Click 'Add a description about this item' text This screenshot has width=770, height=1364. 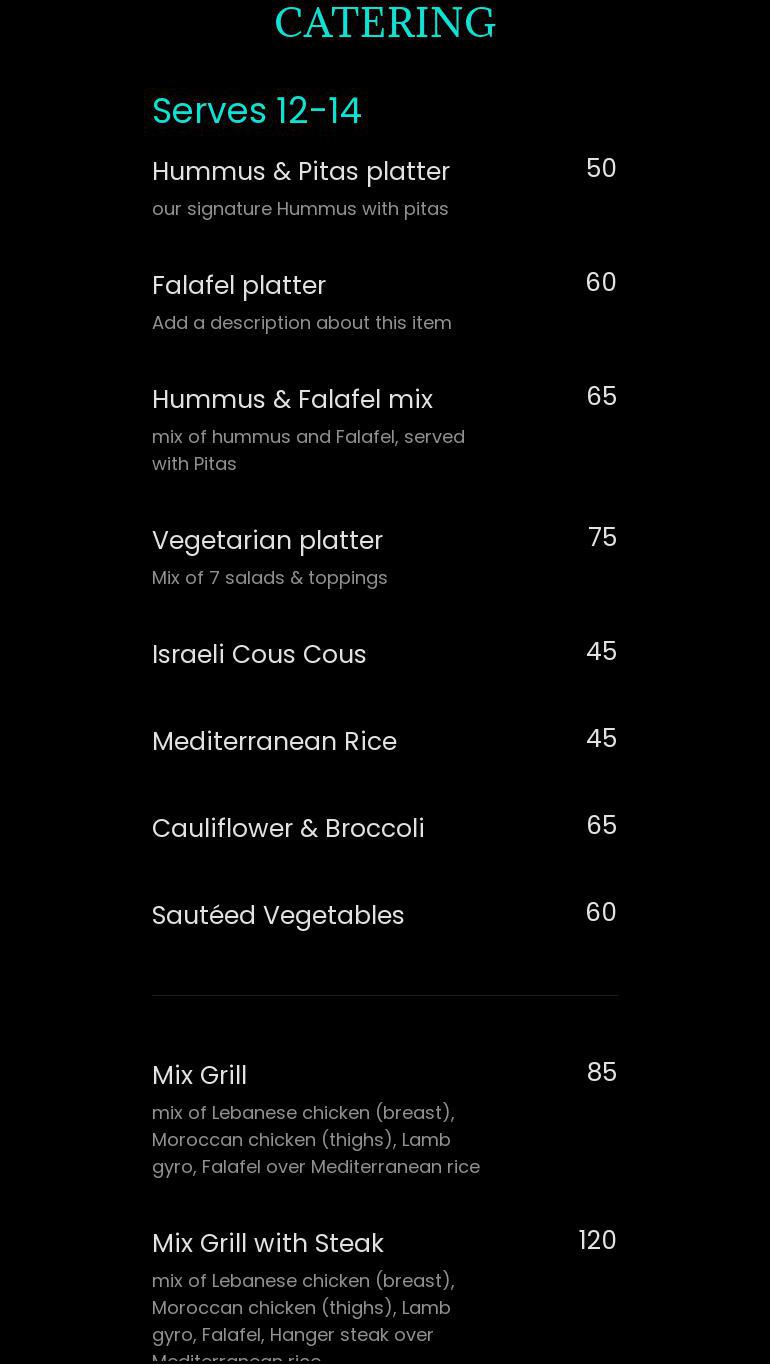tap(302, 323)
